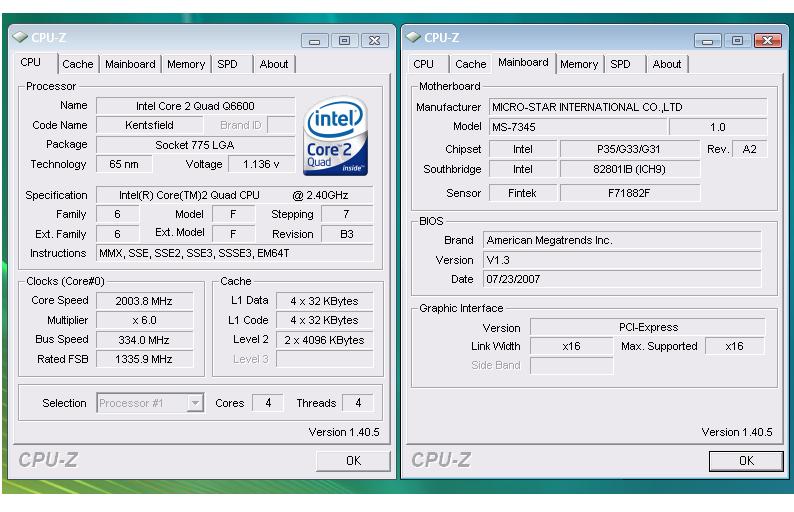Click the manufacturer field MICRO-STAR INTERNATIONAL
794x512 pixels.
628,107
